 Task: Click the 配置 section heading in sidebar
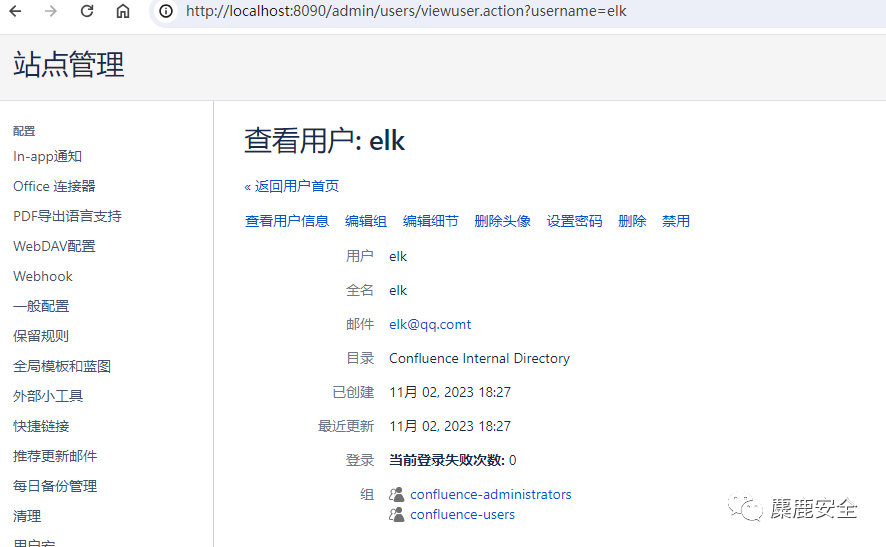coord(24,131)
